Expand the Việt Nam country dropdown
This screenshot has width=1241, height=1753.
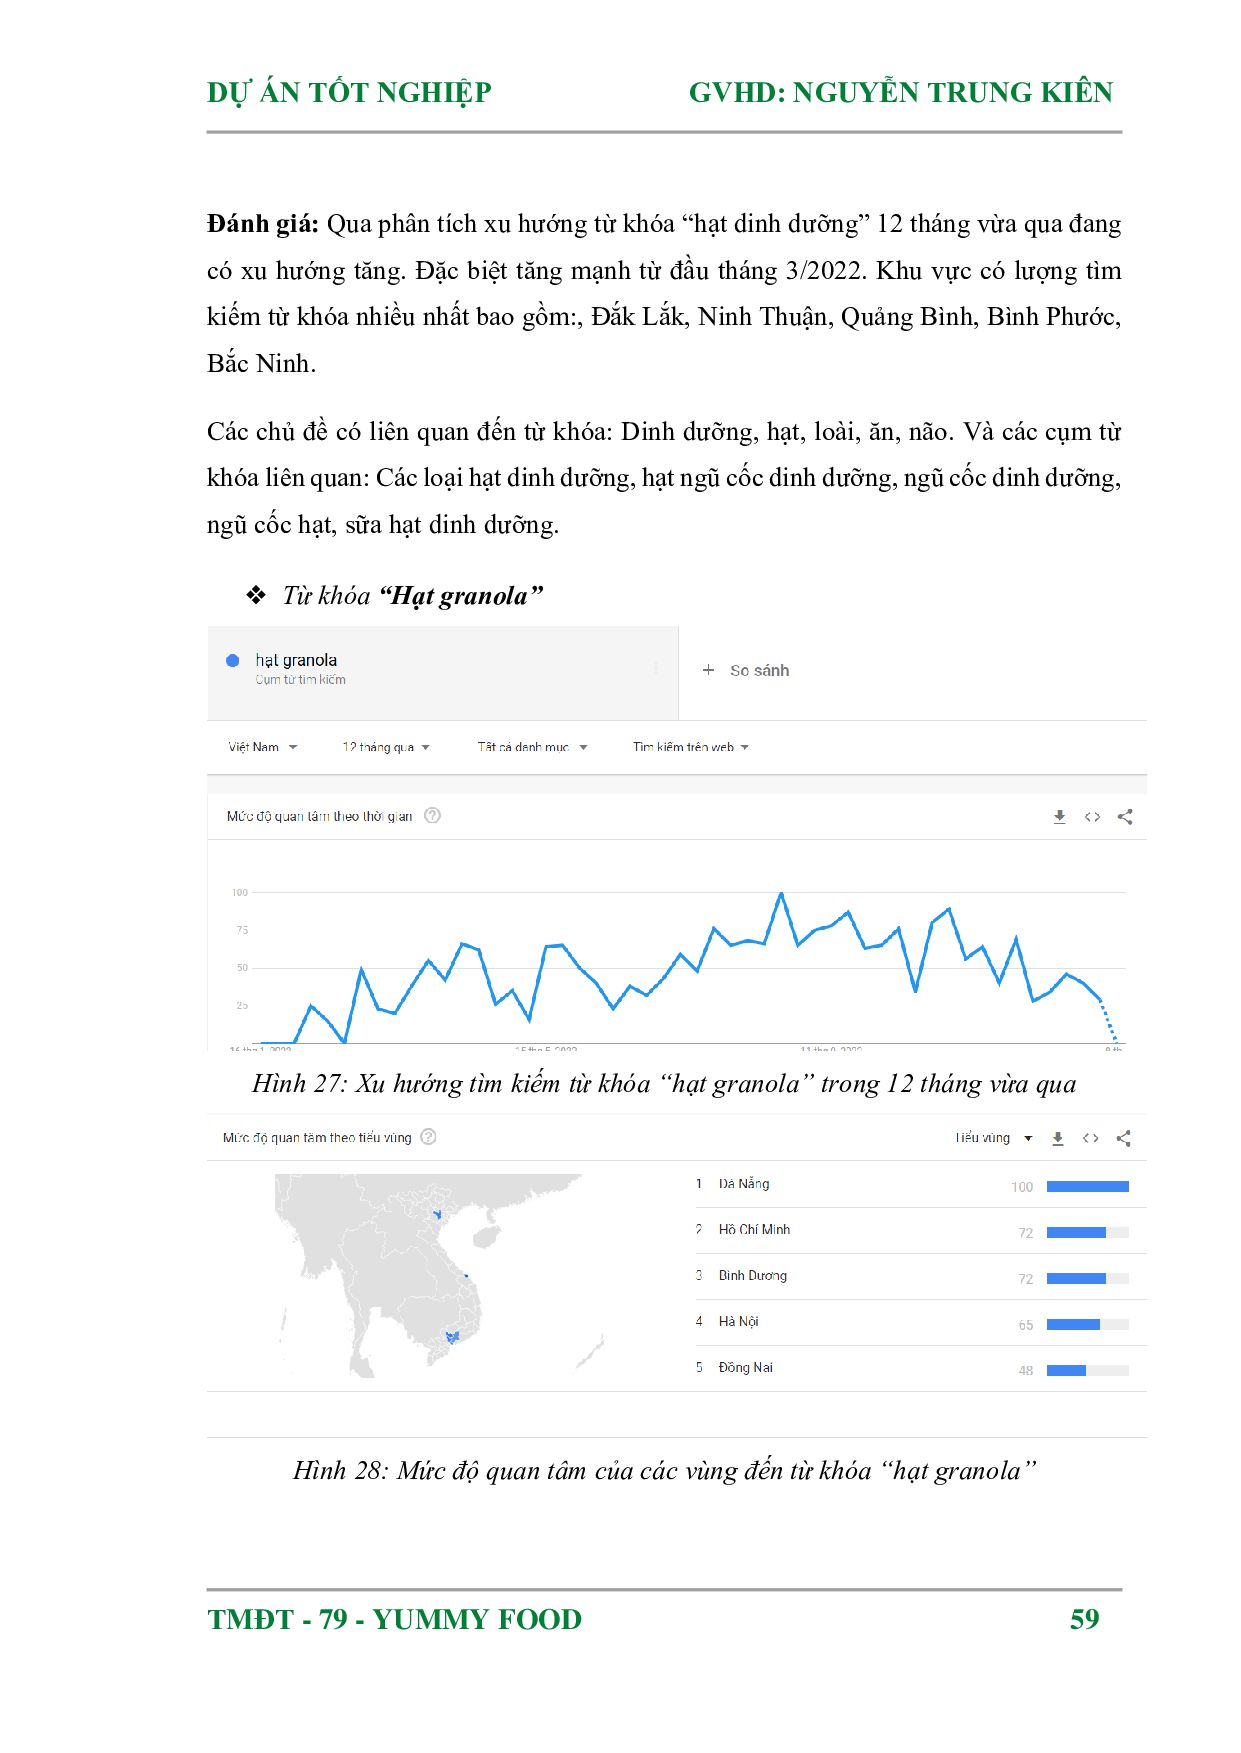coord(262,747)
